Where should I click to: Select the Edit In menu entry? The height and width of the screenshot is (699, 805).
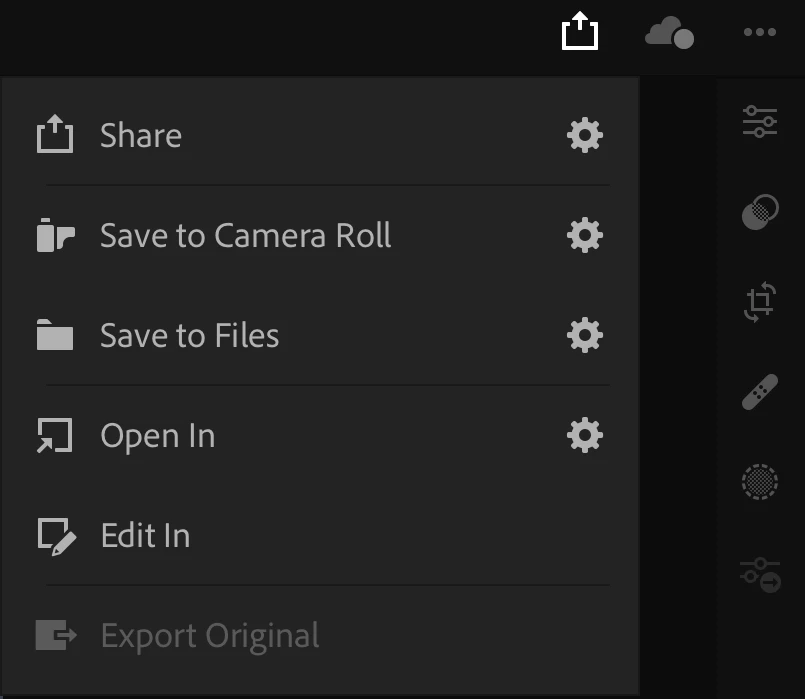point(145,536)
